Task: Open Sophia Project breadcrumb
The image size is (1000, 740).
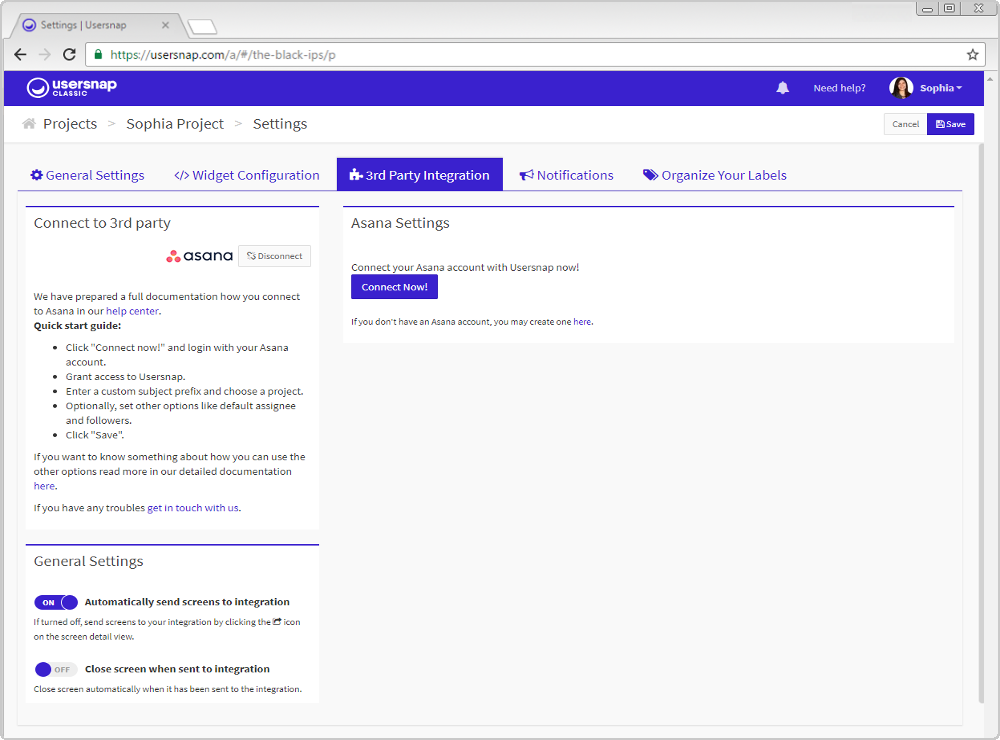Action: [x=175, y=124]
